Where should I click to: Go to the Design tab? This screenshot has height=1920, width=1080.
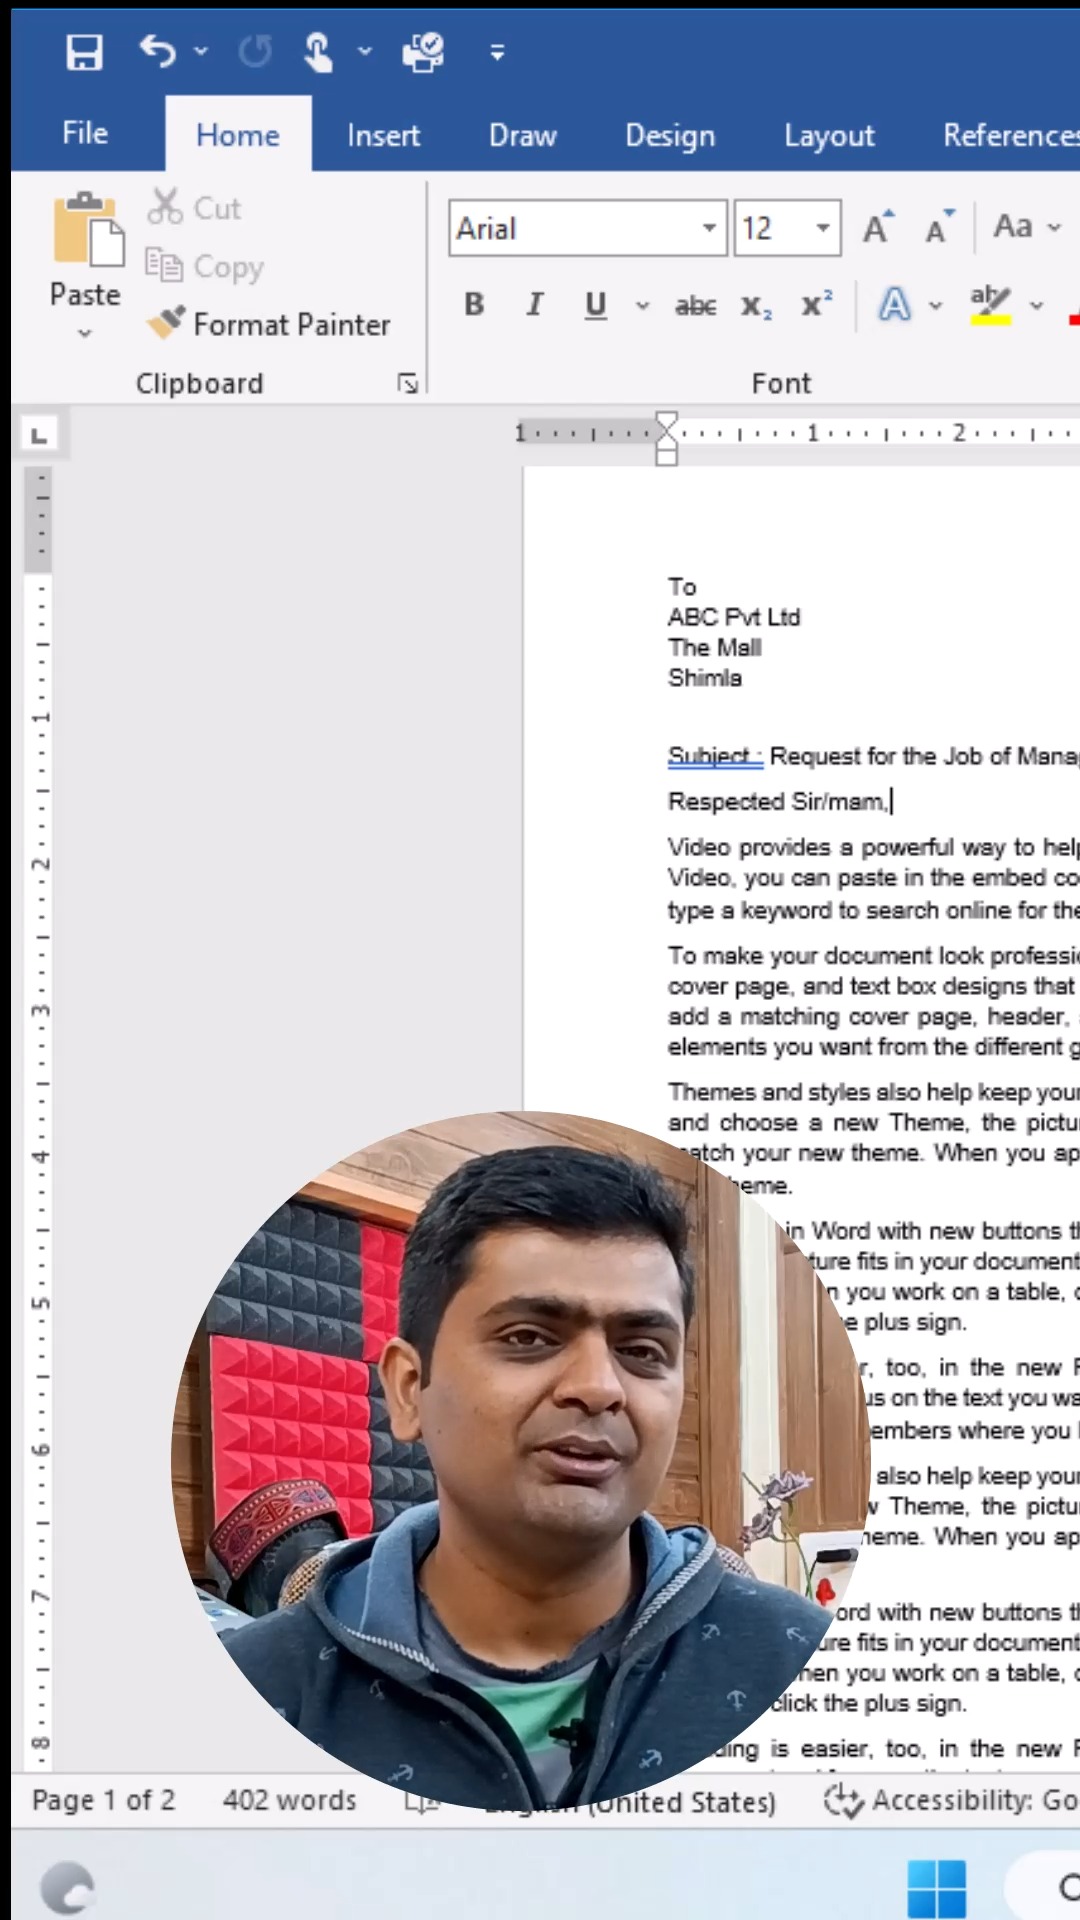coord(670,135)
